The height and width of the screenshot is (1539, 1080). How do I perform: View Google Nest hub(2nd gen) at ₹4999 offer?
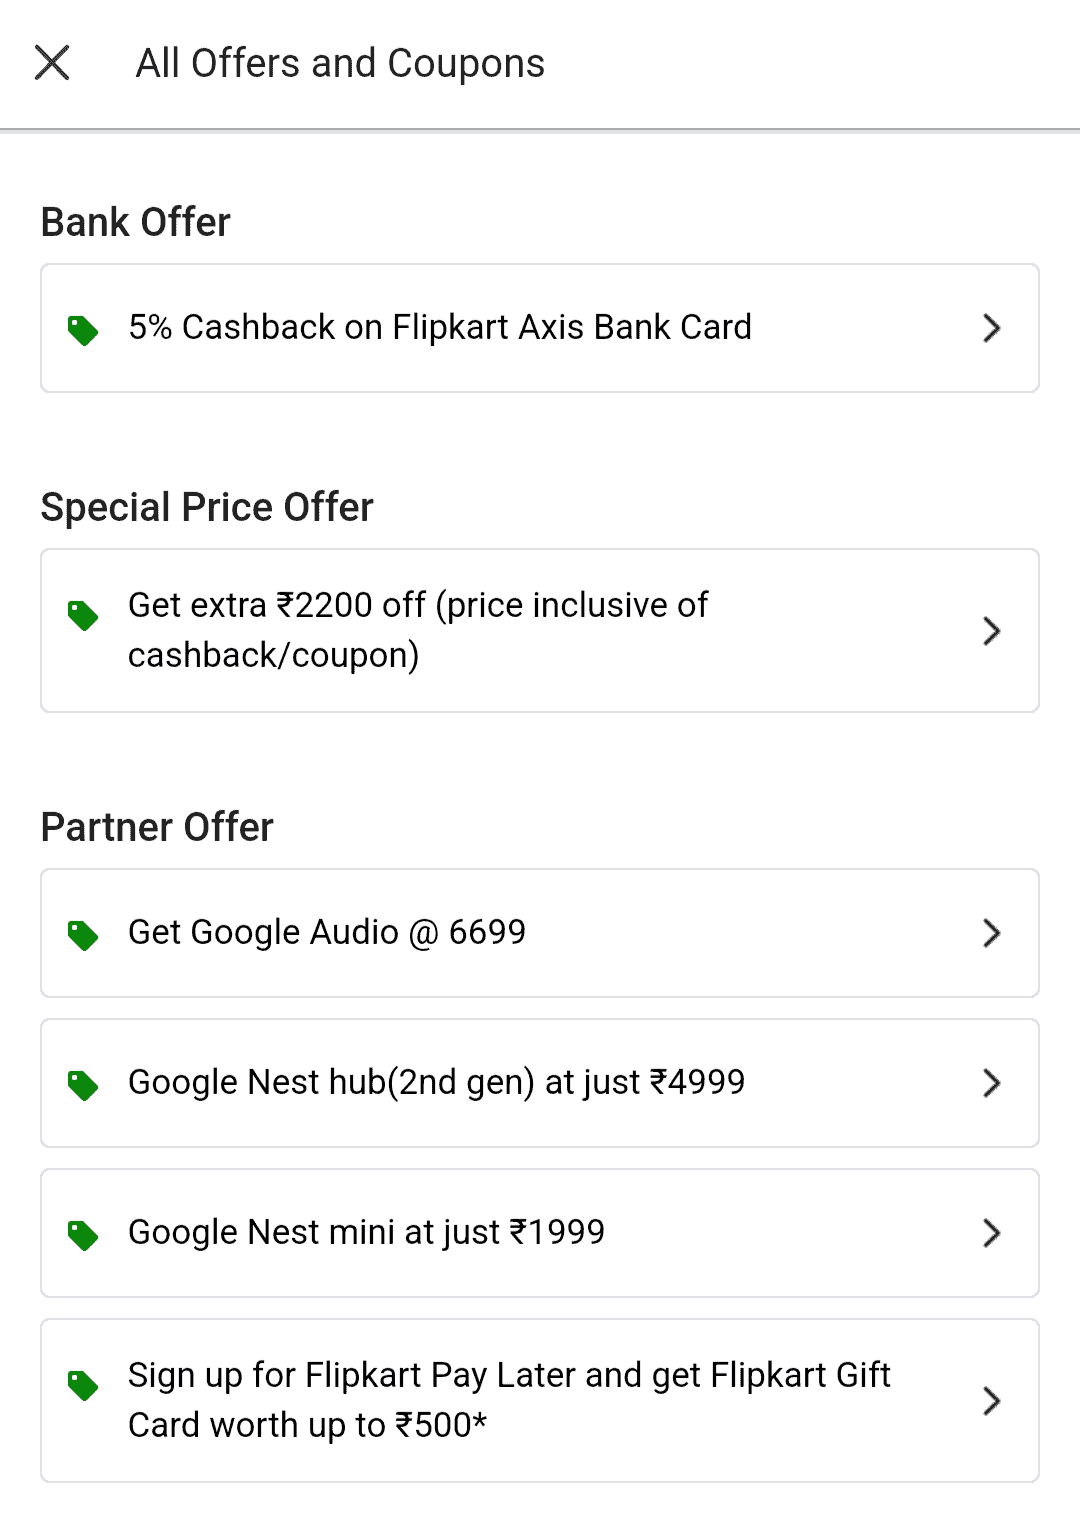(x=436, y=1083)
